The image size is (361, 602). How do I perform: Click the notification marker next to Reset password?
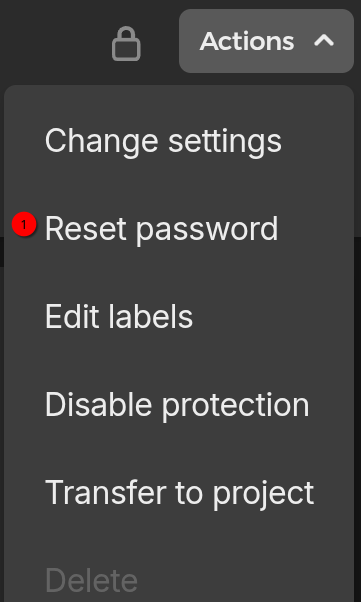[24, 225]
